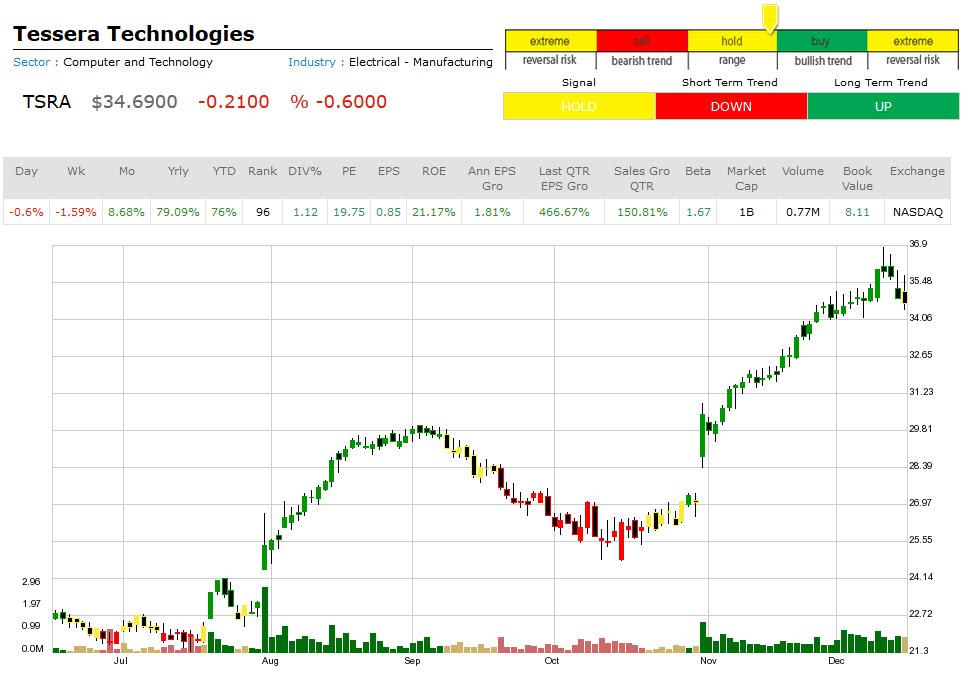
Task: Click the 79.09% yearly change cell
Action: 178,212
